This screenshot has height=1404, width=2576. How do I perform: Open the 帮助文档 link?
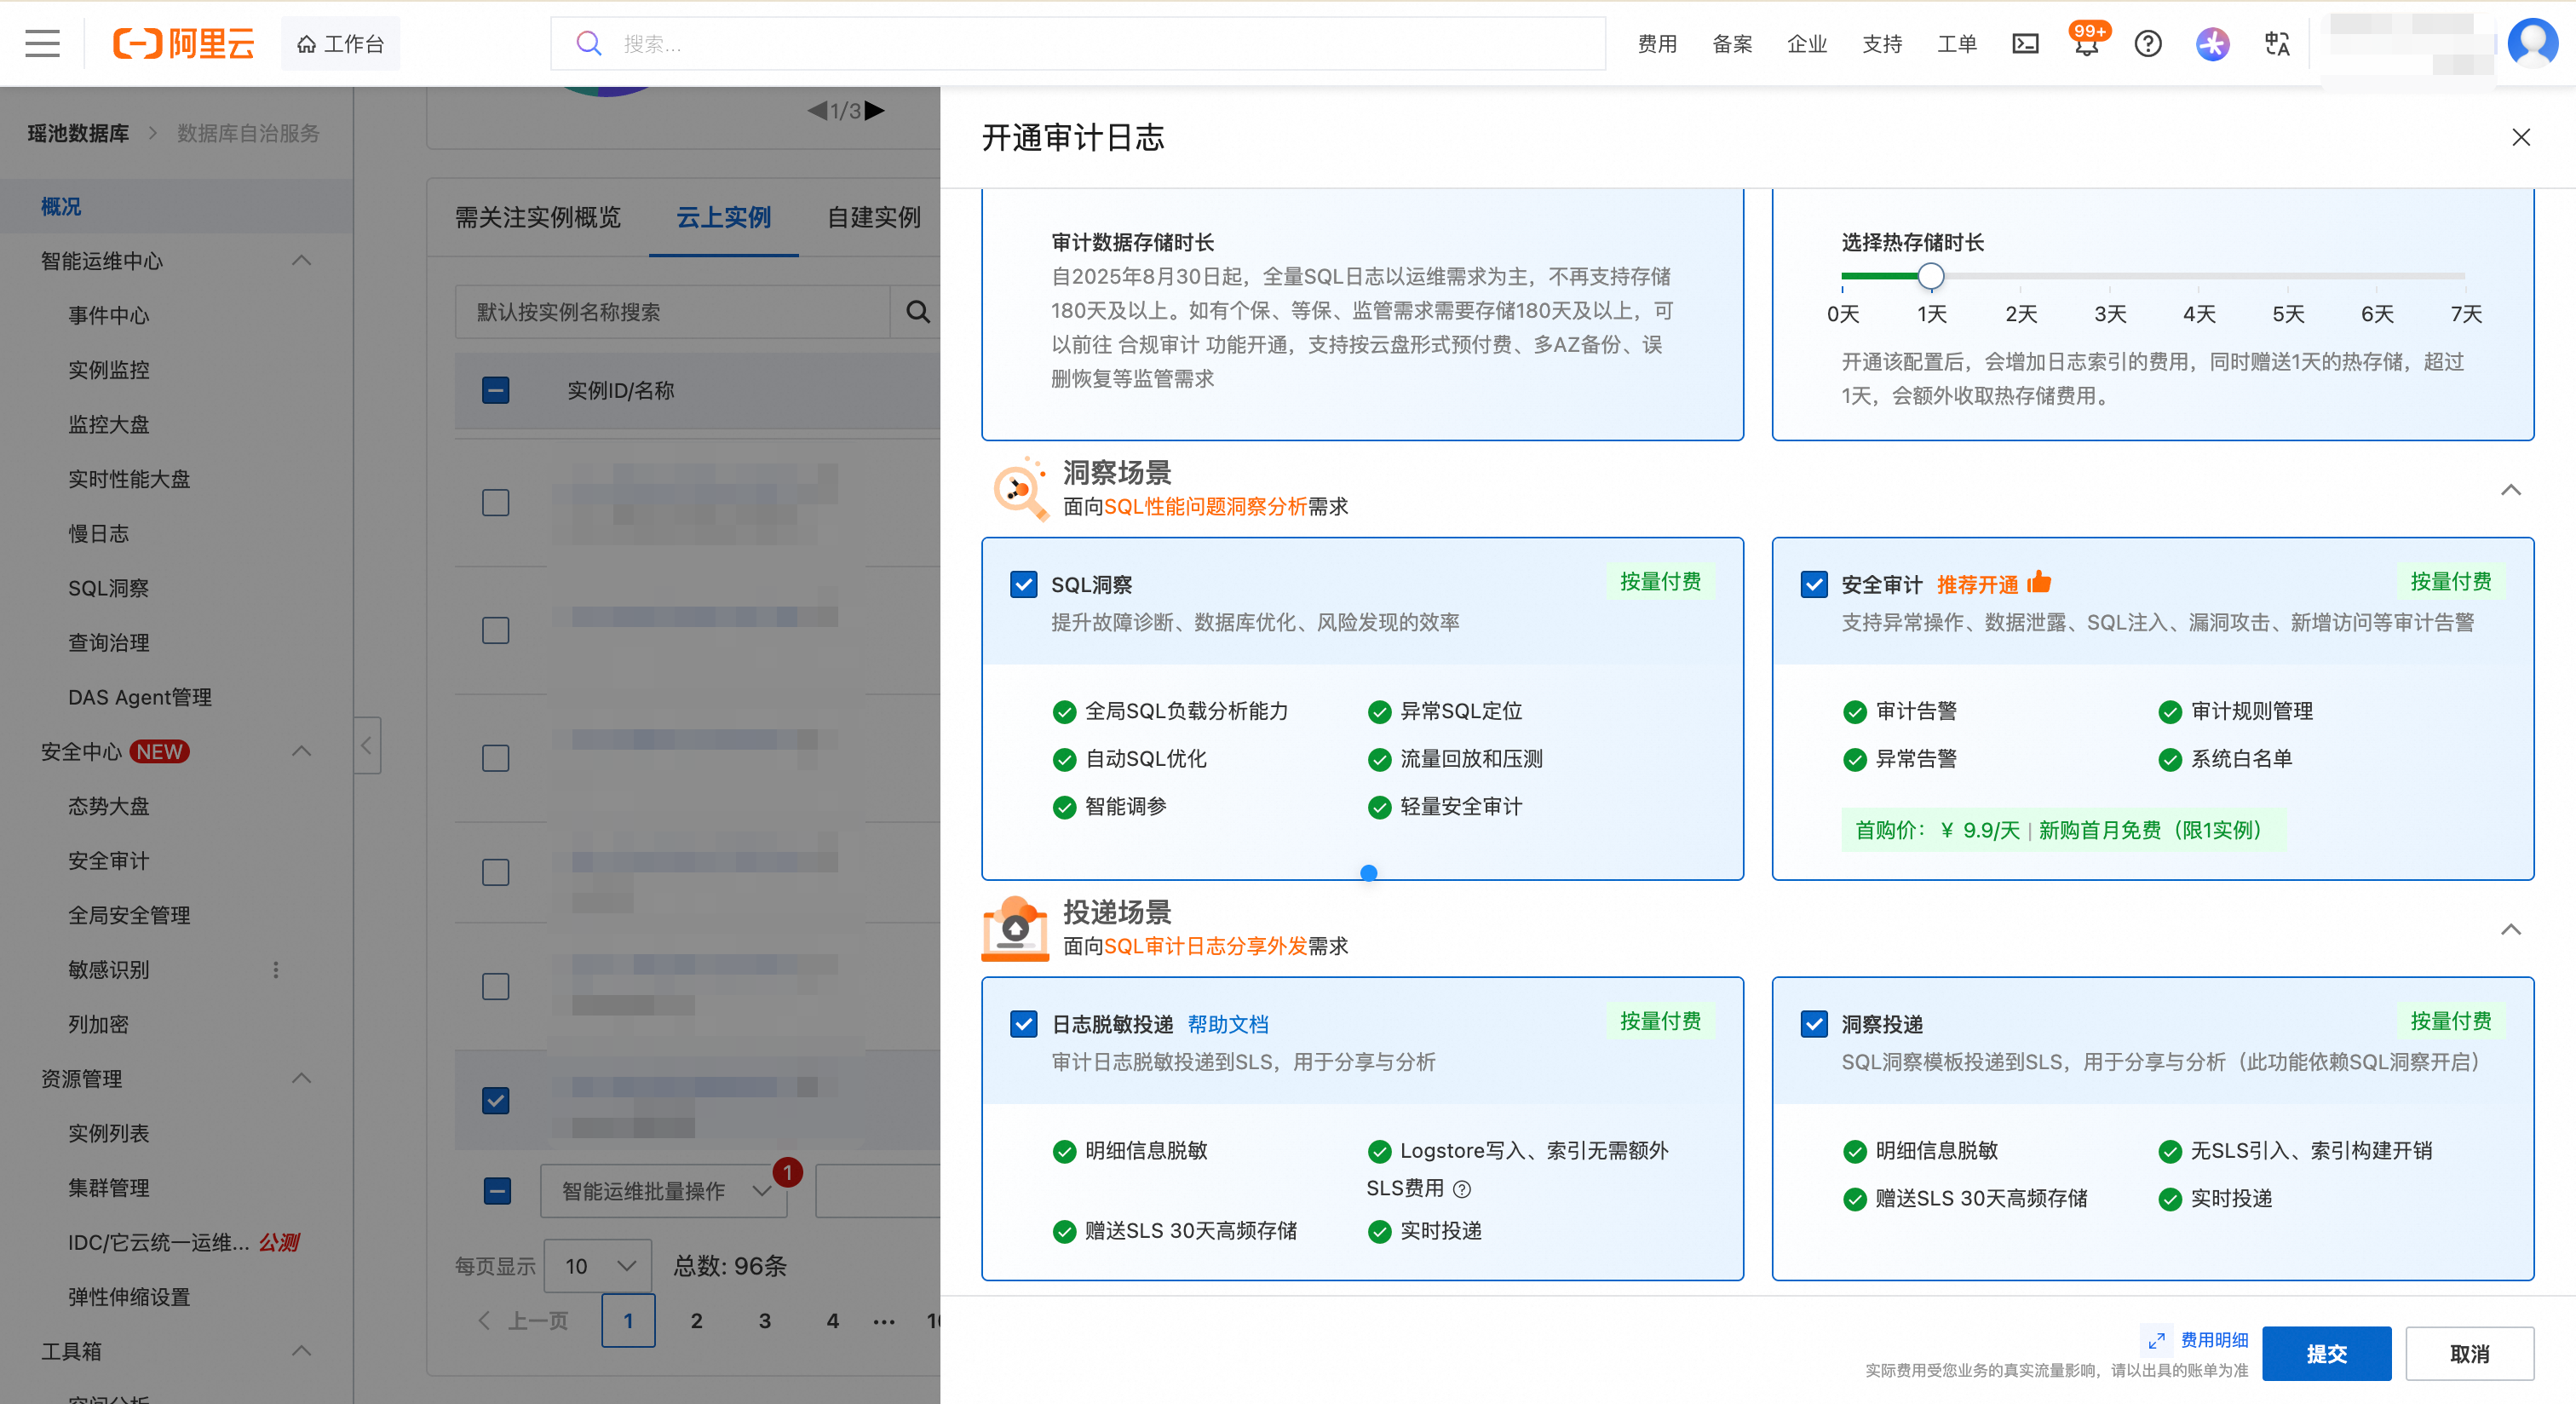pos(1227,1024)
